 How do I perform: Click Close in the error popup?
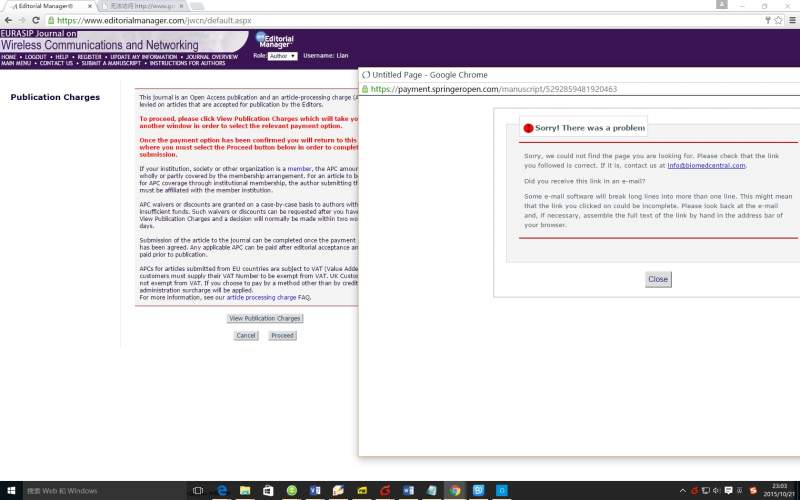point(658,279)
